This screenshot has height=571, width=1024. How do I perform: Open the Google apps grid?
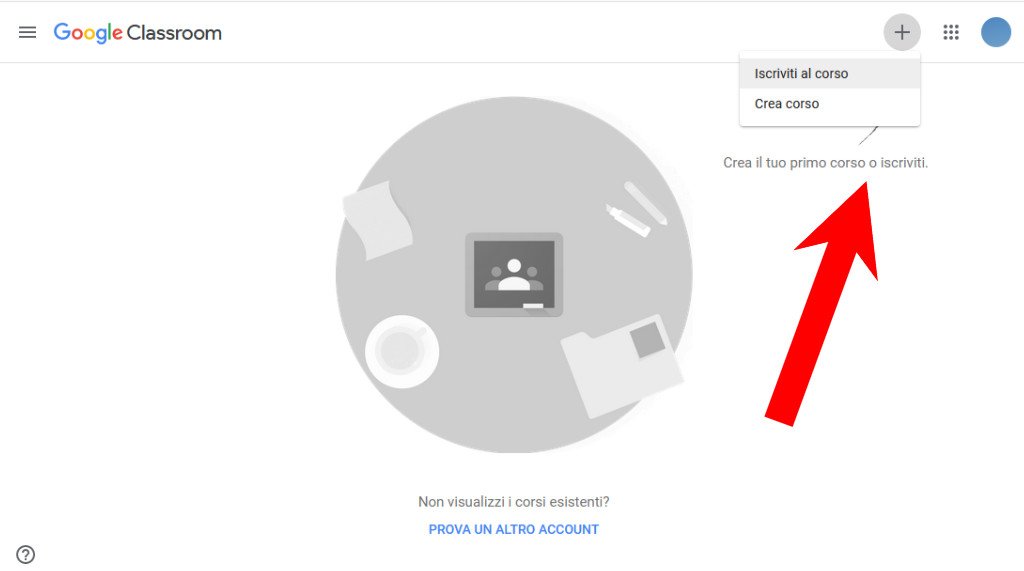951,32
